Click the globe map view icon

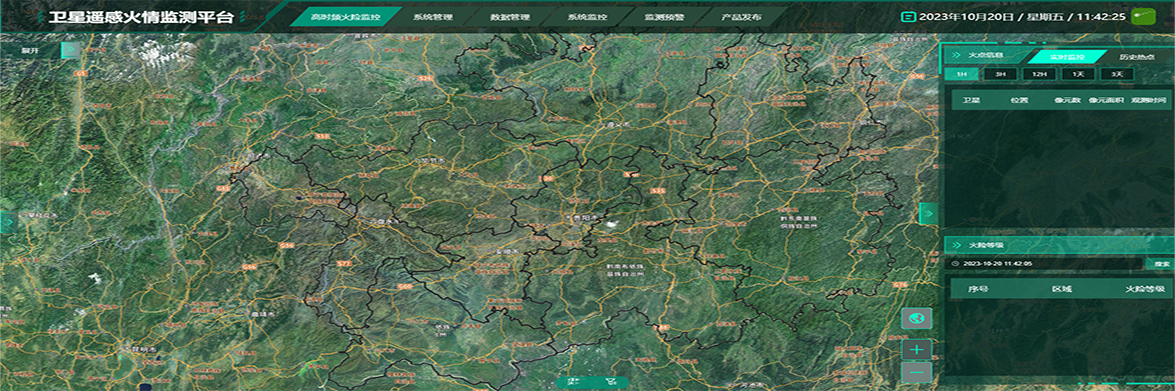[x=916, y=318]
